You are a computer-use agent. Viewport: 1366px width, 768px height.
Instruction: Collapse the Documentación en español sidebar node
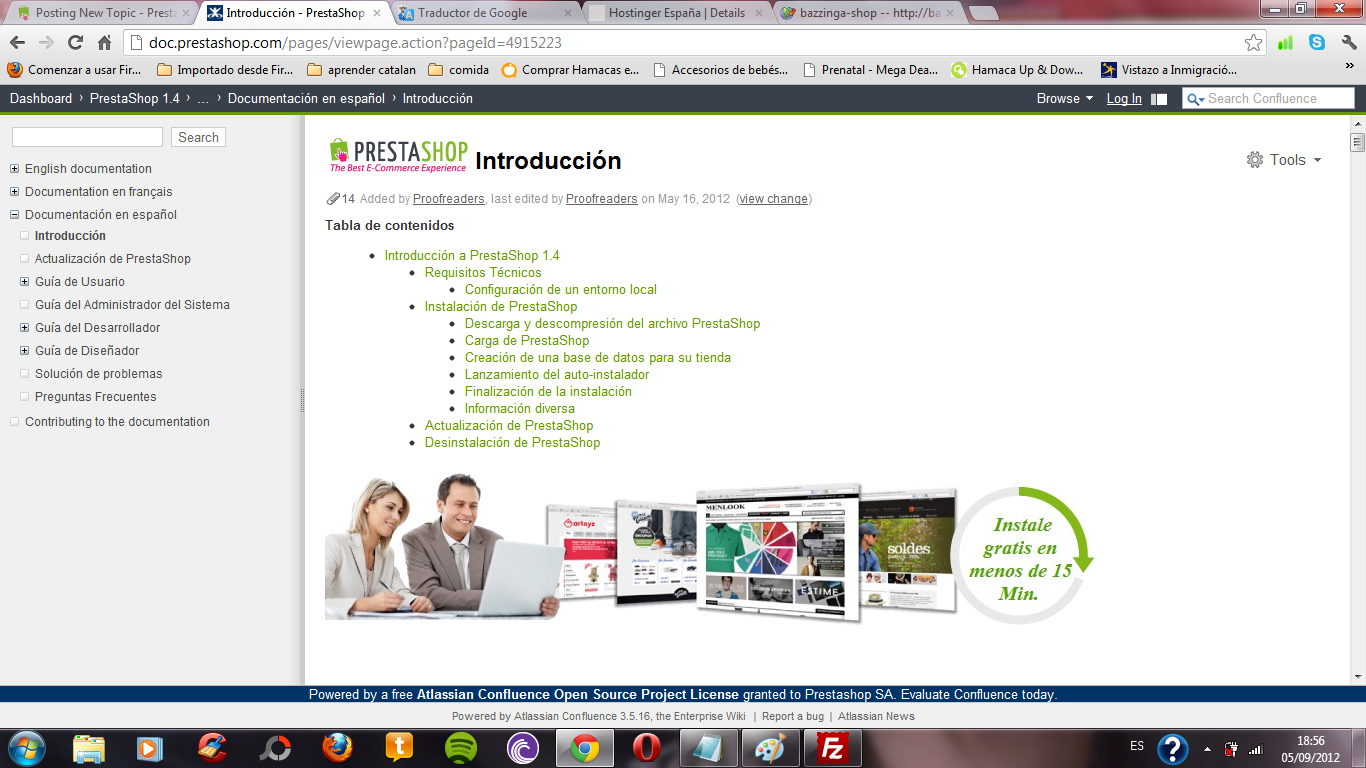(14, 214)
